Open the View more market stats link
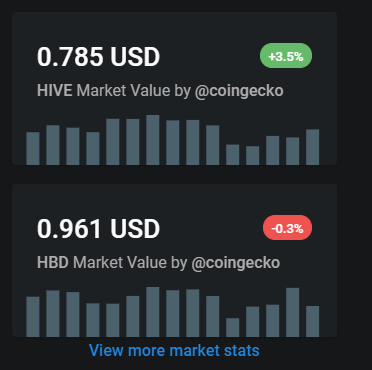Image resolution: width=372 pixels, height=370 pixels. [174, 351]
